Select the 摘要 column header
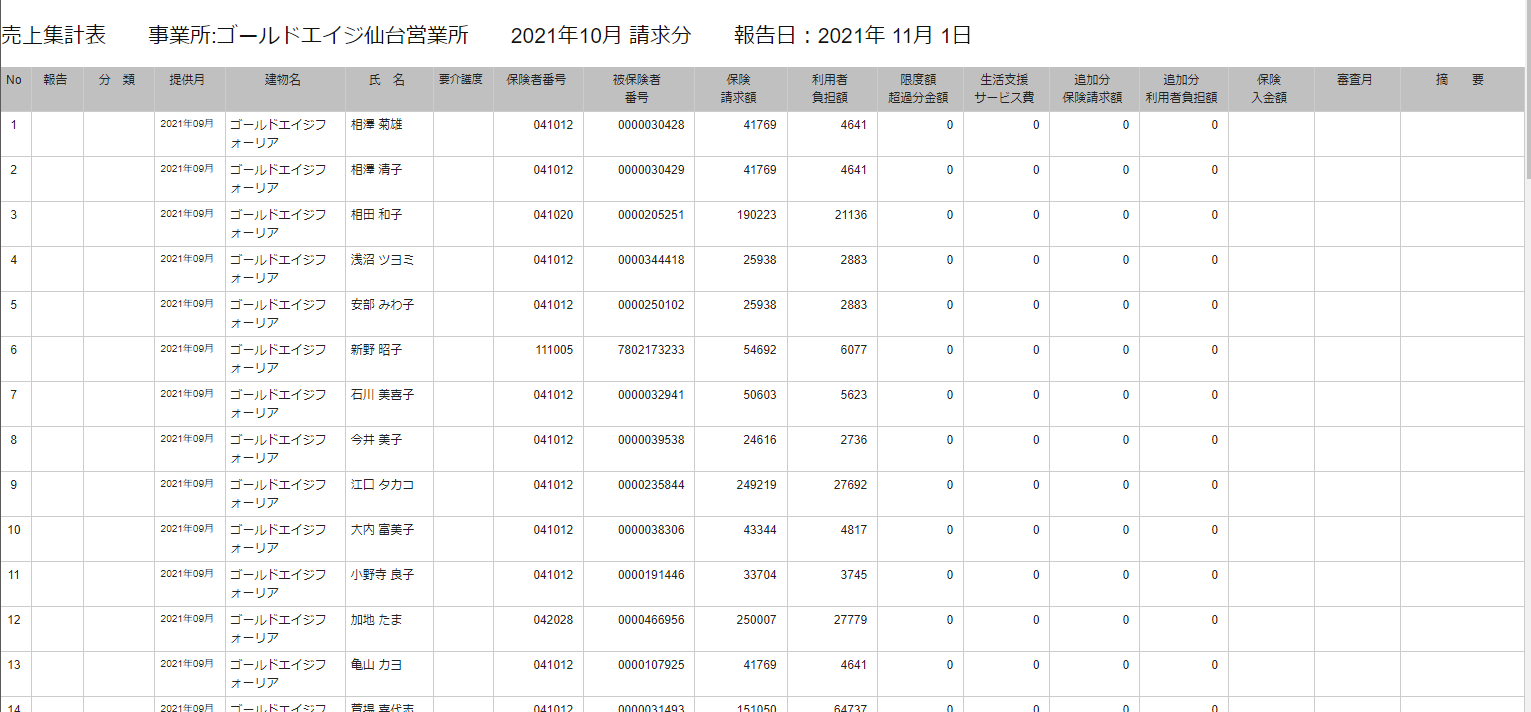1531x712 pixels. (1460, 80)
